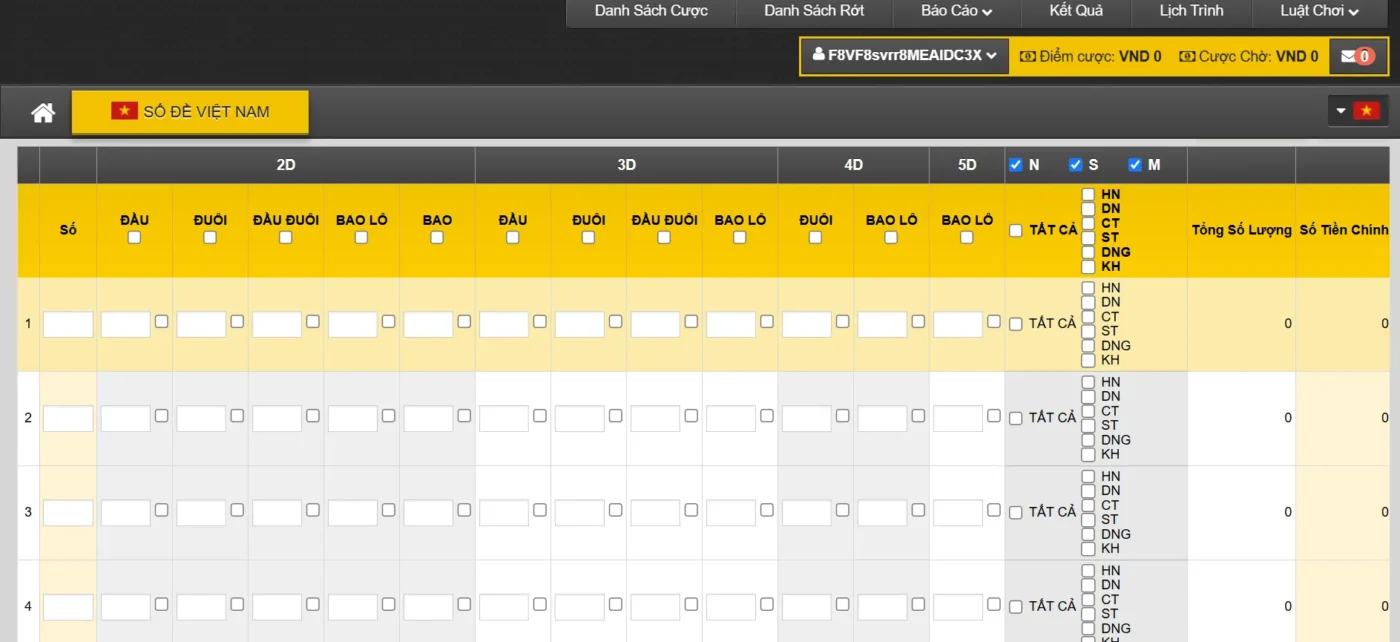The width and height of the screenshot is (1400, 642).
Task: Click the Cược Chờ money icon
Action: tap(1186, 56)
